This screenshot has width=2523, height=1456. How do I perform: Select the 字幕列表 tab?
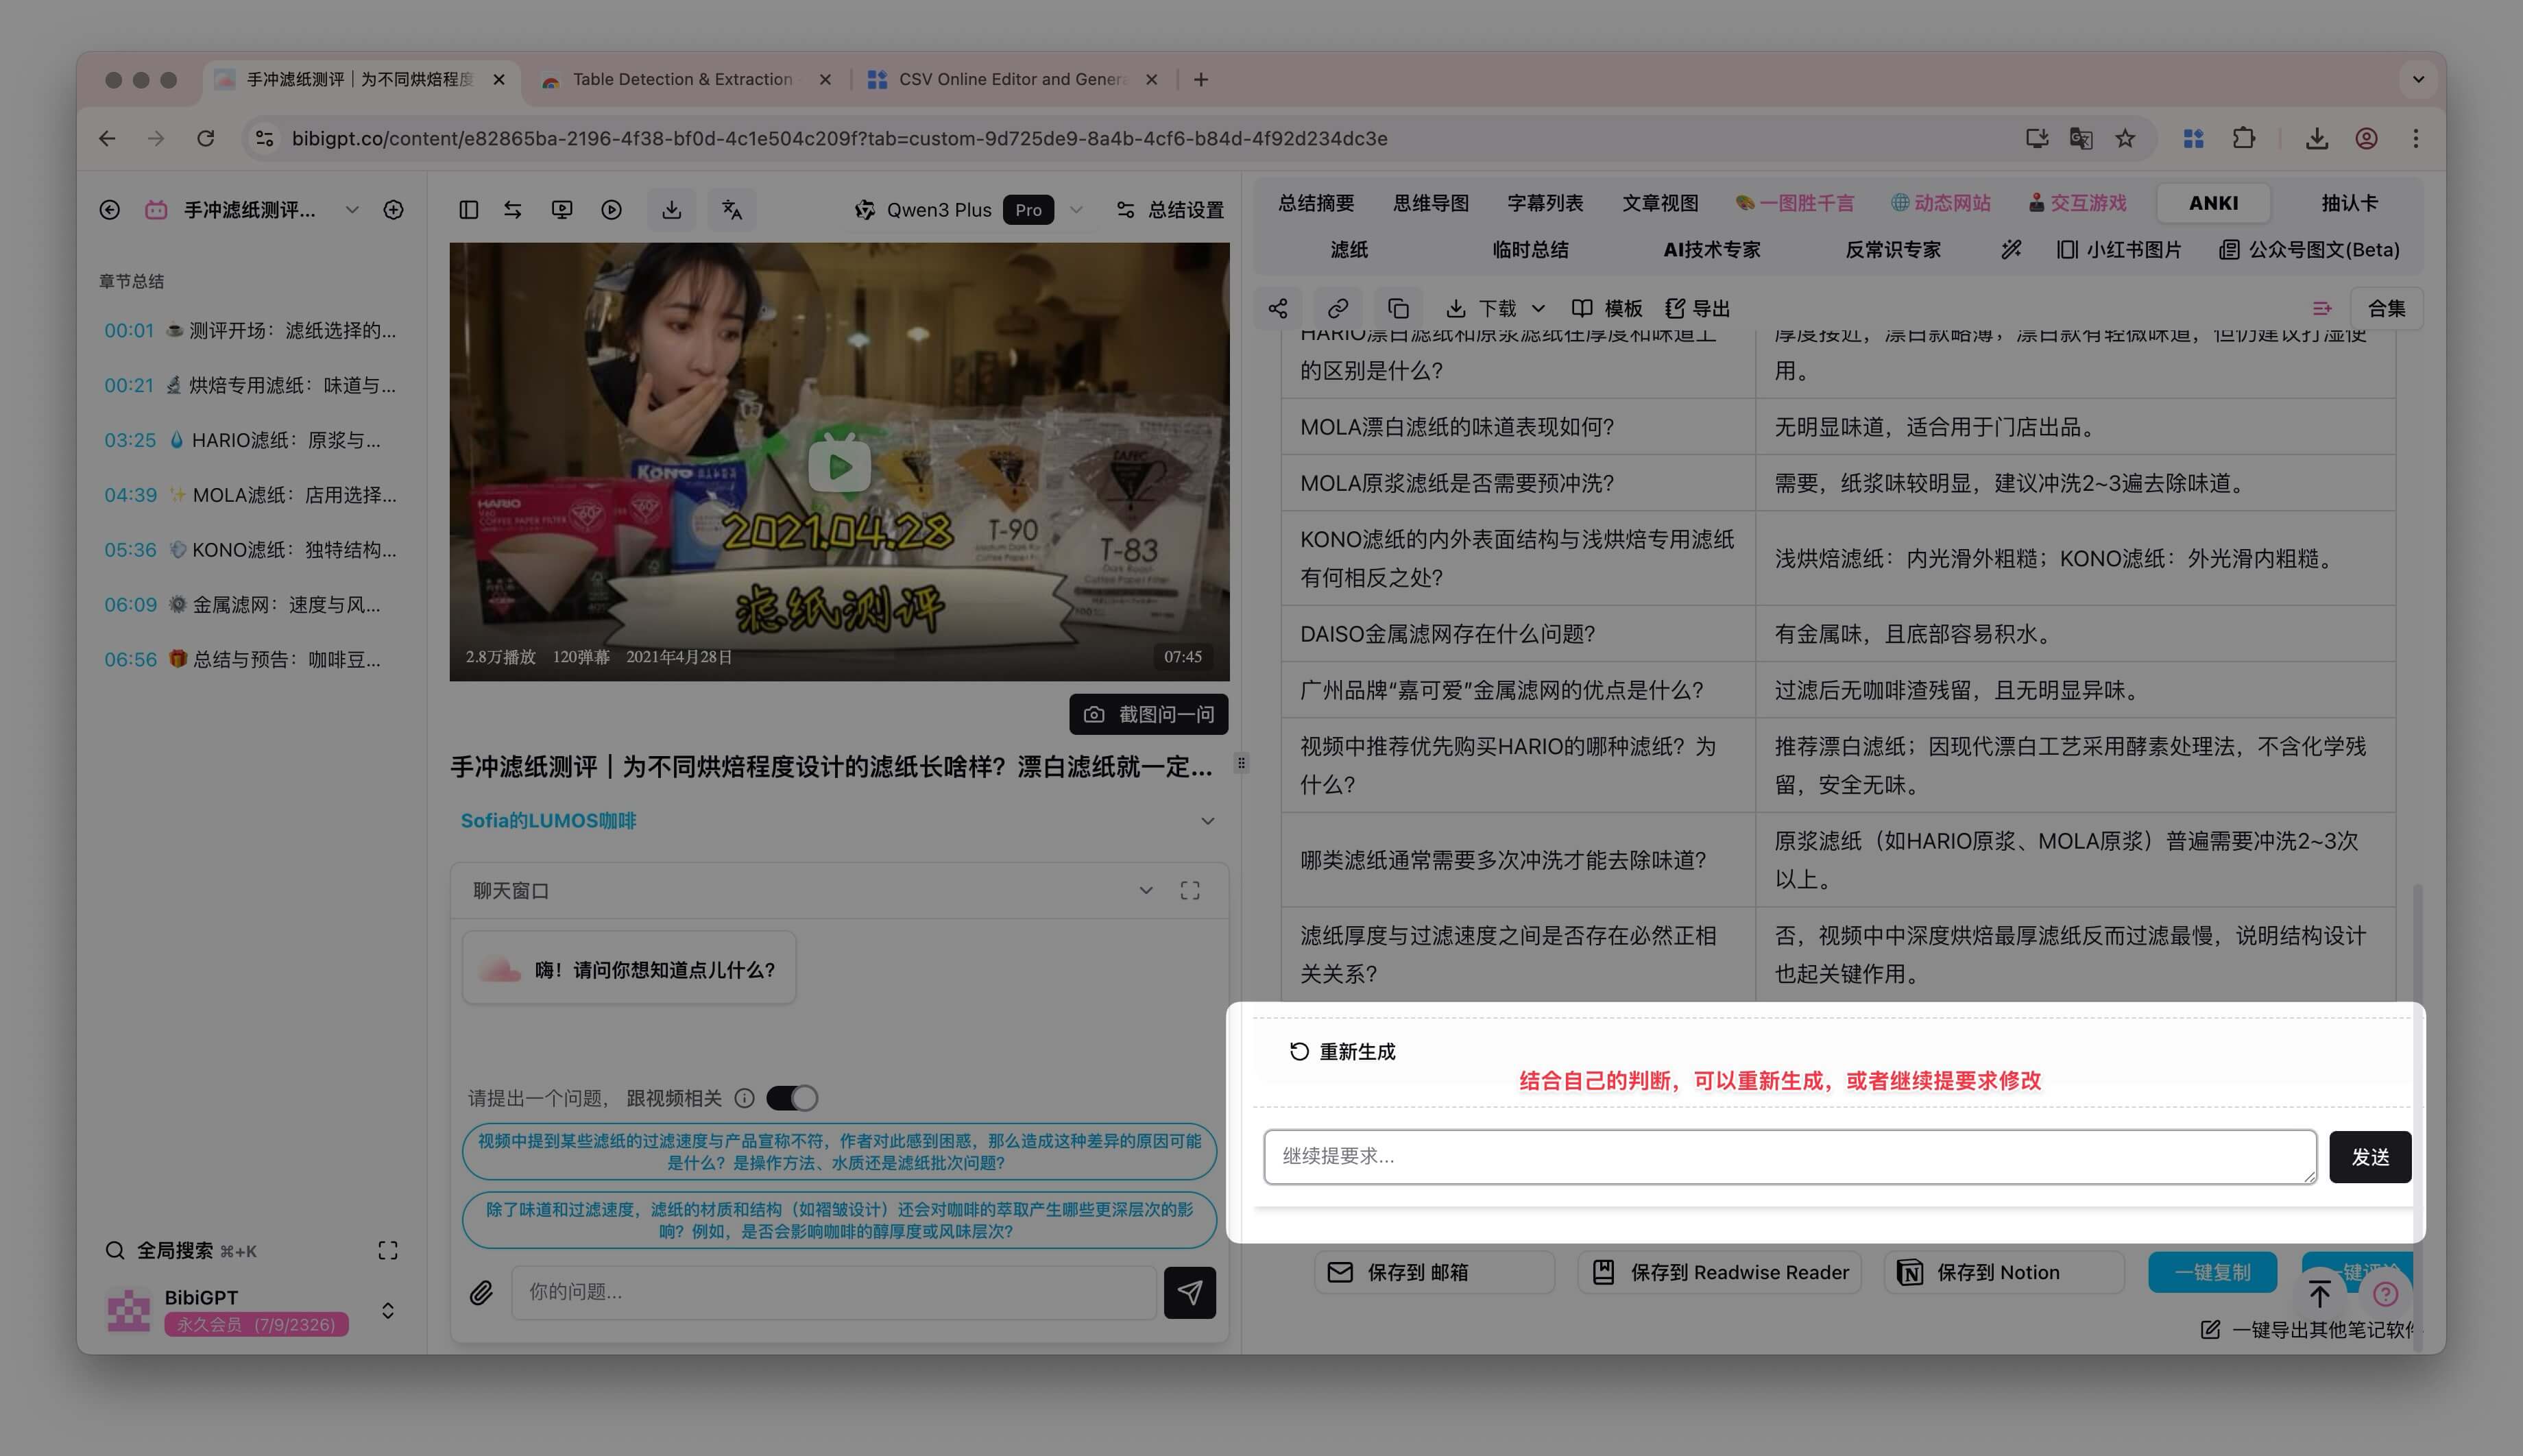tap(1545, 203)
